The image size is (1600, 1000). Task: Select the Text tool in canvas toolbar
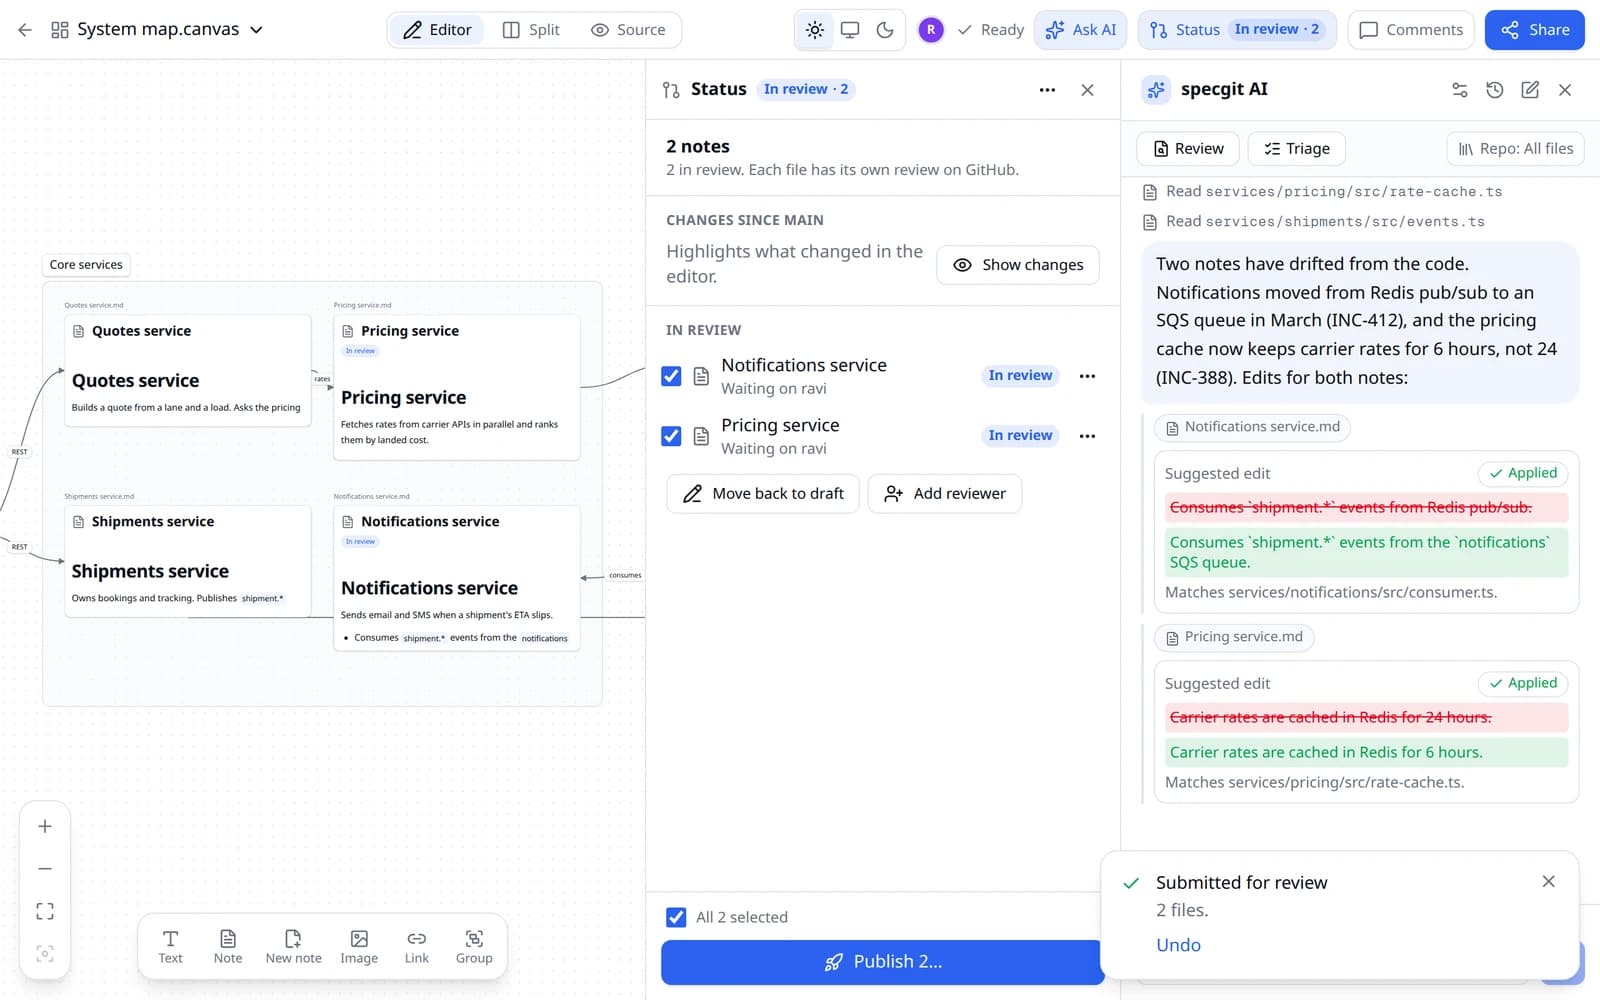pyautogui.click(x=171, y=946)
